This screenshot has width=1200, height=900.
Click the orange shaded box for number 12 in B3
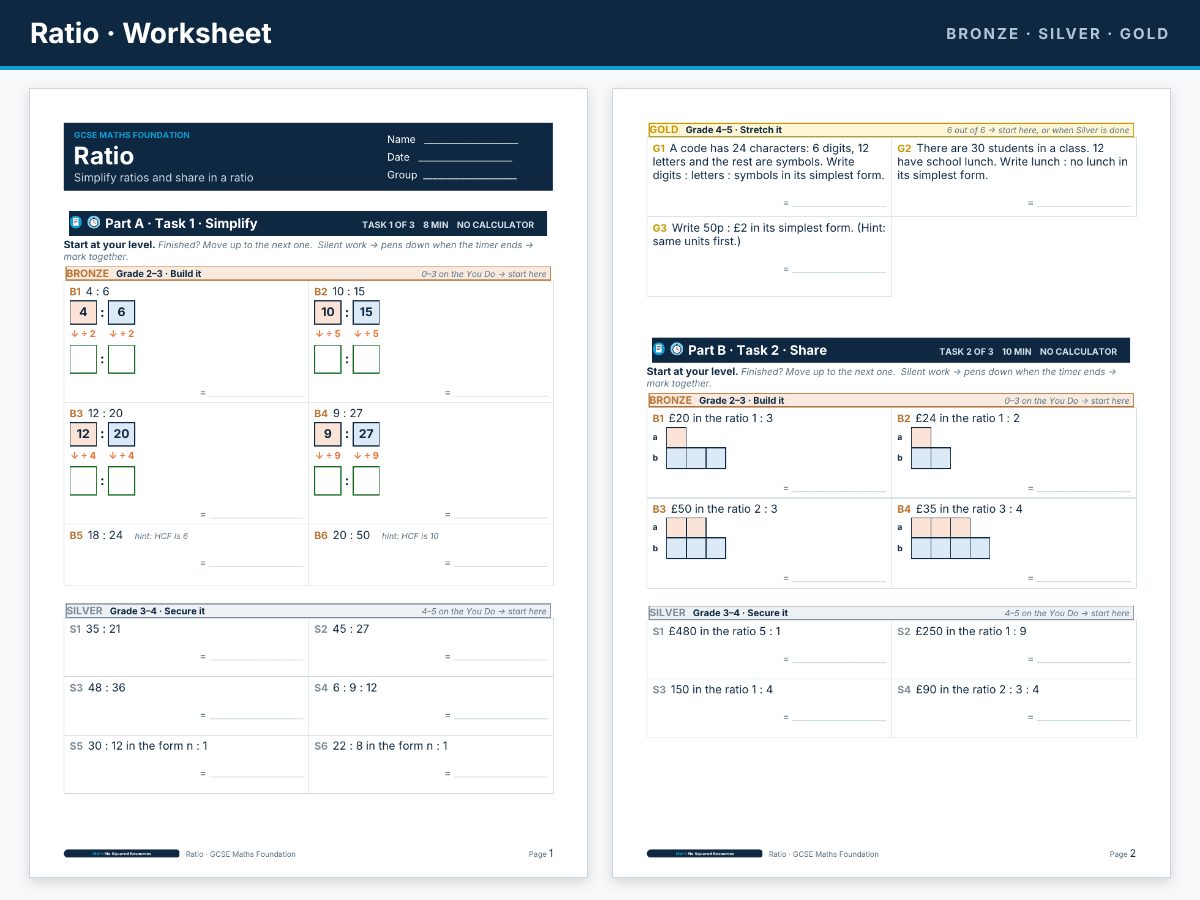(83, 434)
